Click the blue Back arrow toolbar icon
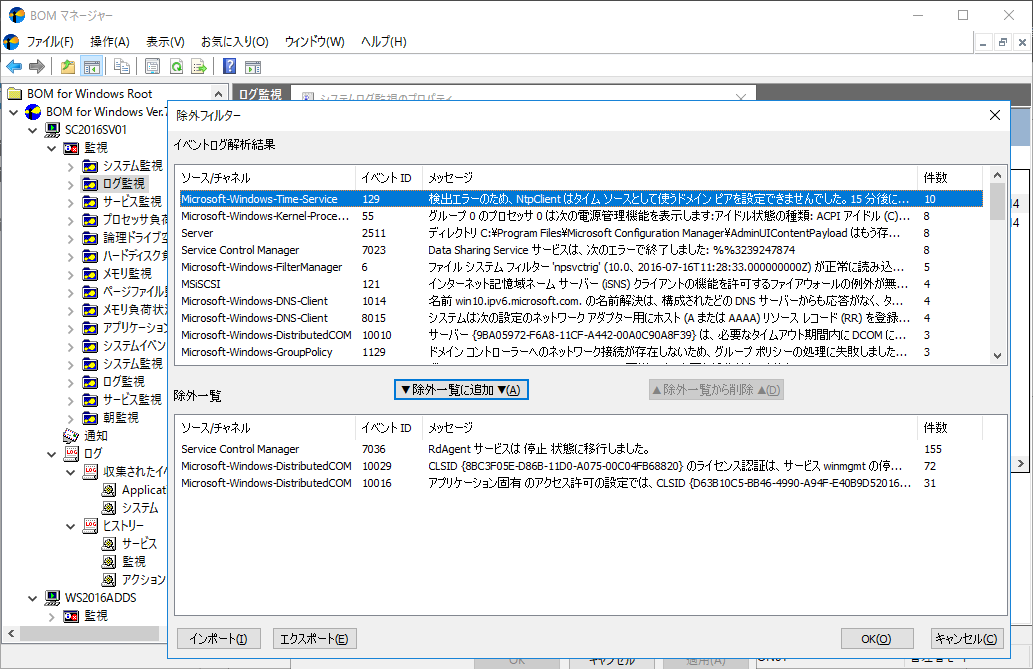The height and width of the screenshot is (669, 1033). click(x=14, y=67)
